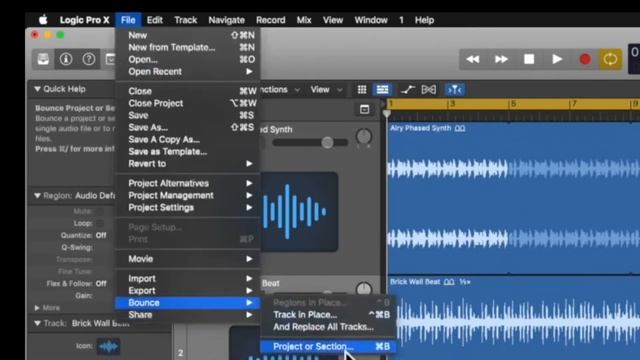Click bar 5 on the timeline ruler

click(x=513, y=104)
